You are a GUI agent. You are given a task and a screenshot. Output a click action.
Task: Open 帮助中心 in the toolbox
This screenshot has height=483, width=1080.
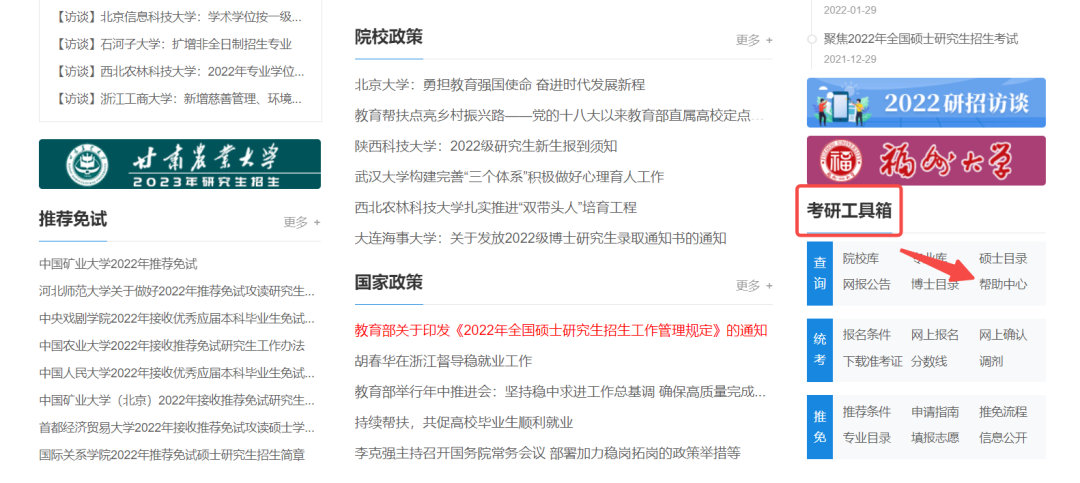[1002, 284]
